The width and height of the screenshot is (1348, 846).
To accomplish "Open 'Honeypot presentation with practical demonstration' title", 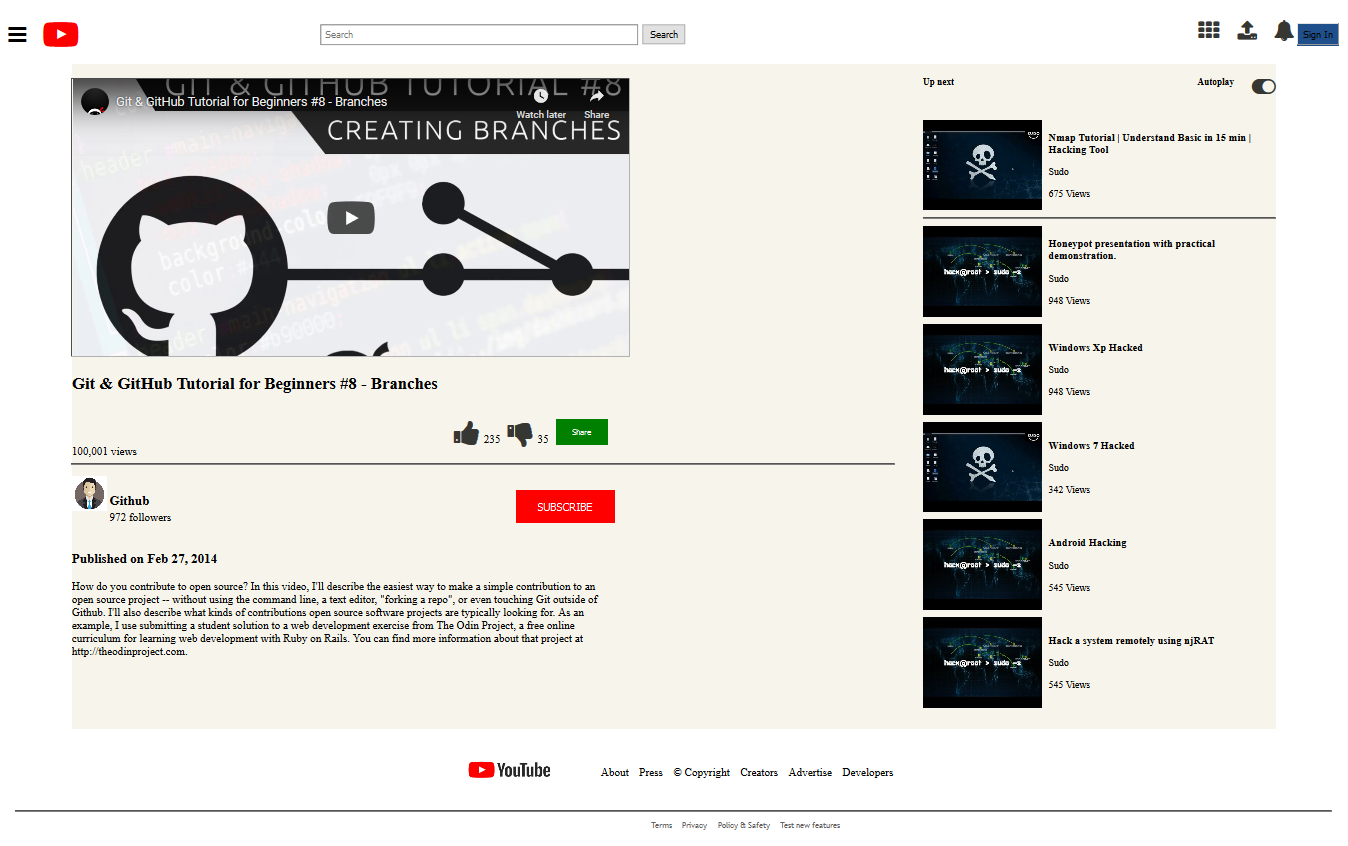I will (1132, 249).
